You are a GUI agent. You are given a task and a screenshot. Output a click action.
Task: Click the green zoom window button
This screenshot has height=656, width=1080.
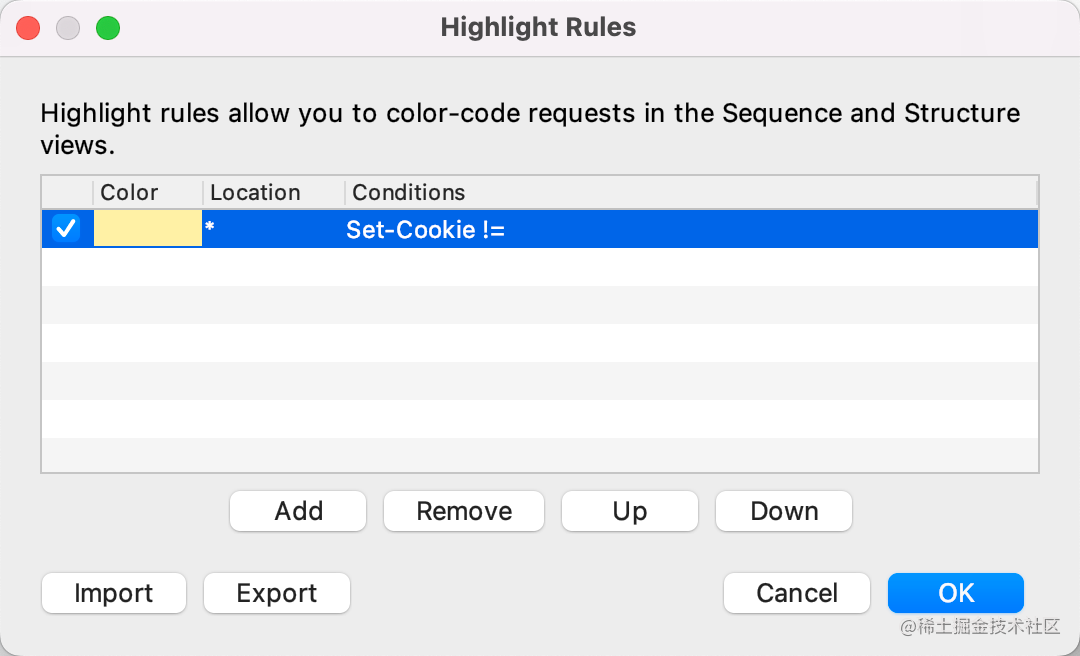click(108, 28)
